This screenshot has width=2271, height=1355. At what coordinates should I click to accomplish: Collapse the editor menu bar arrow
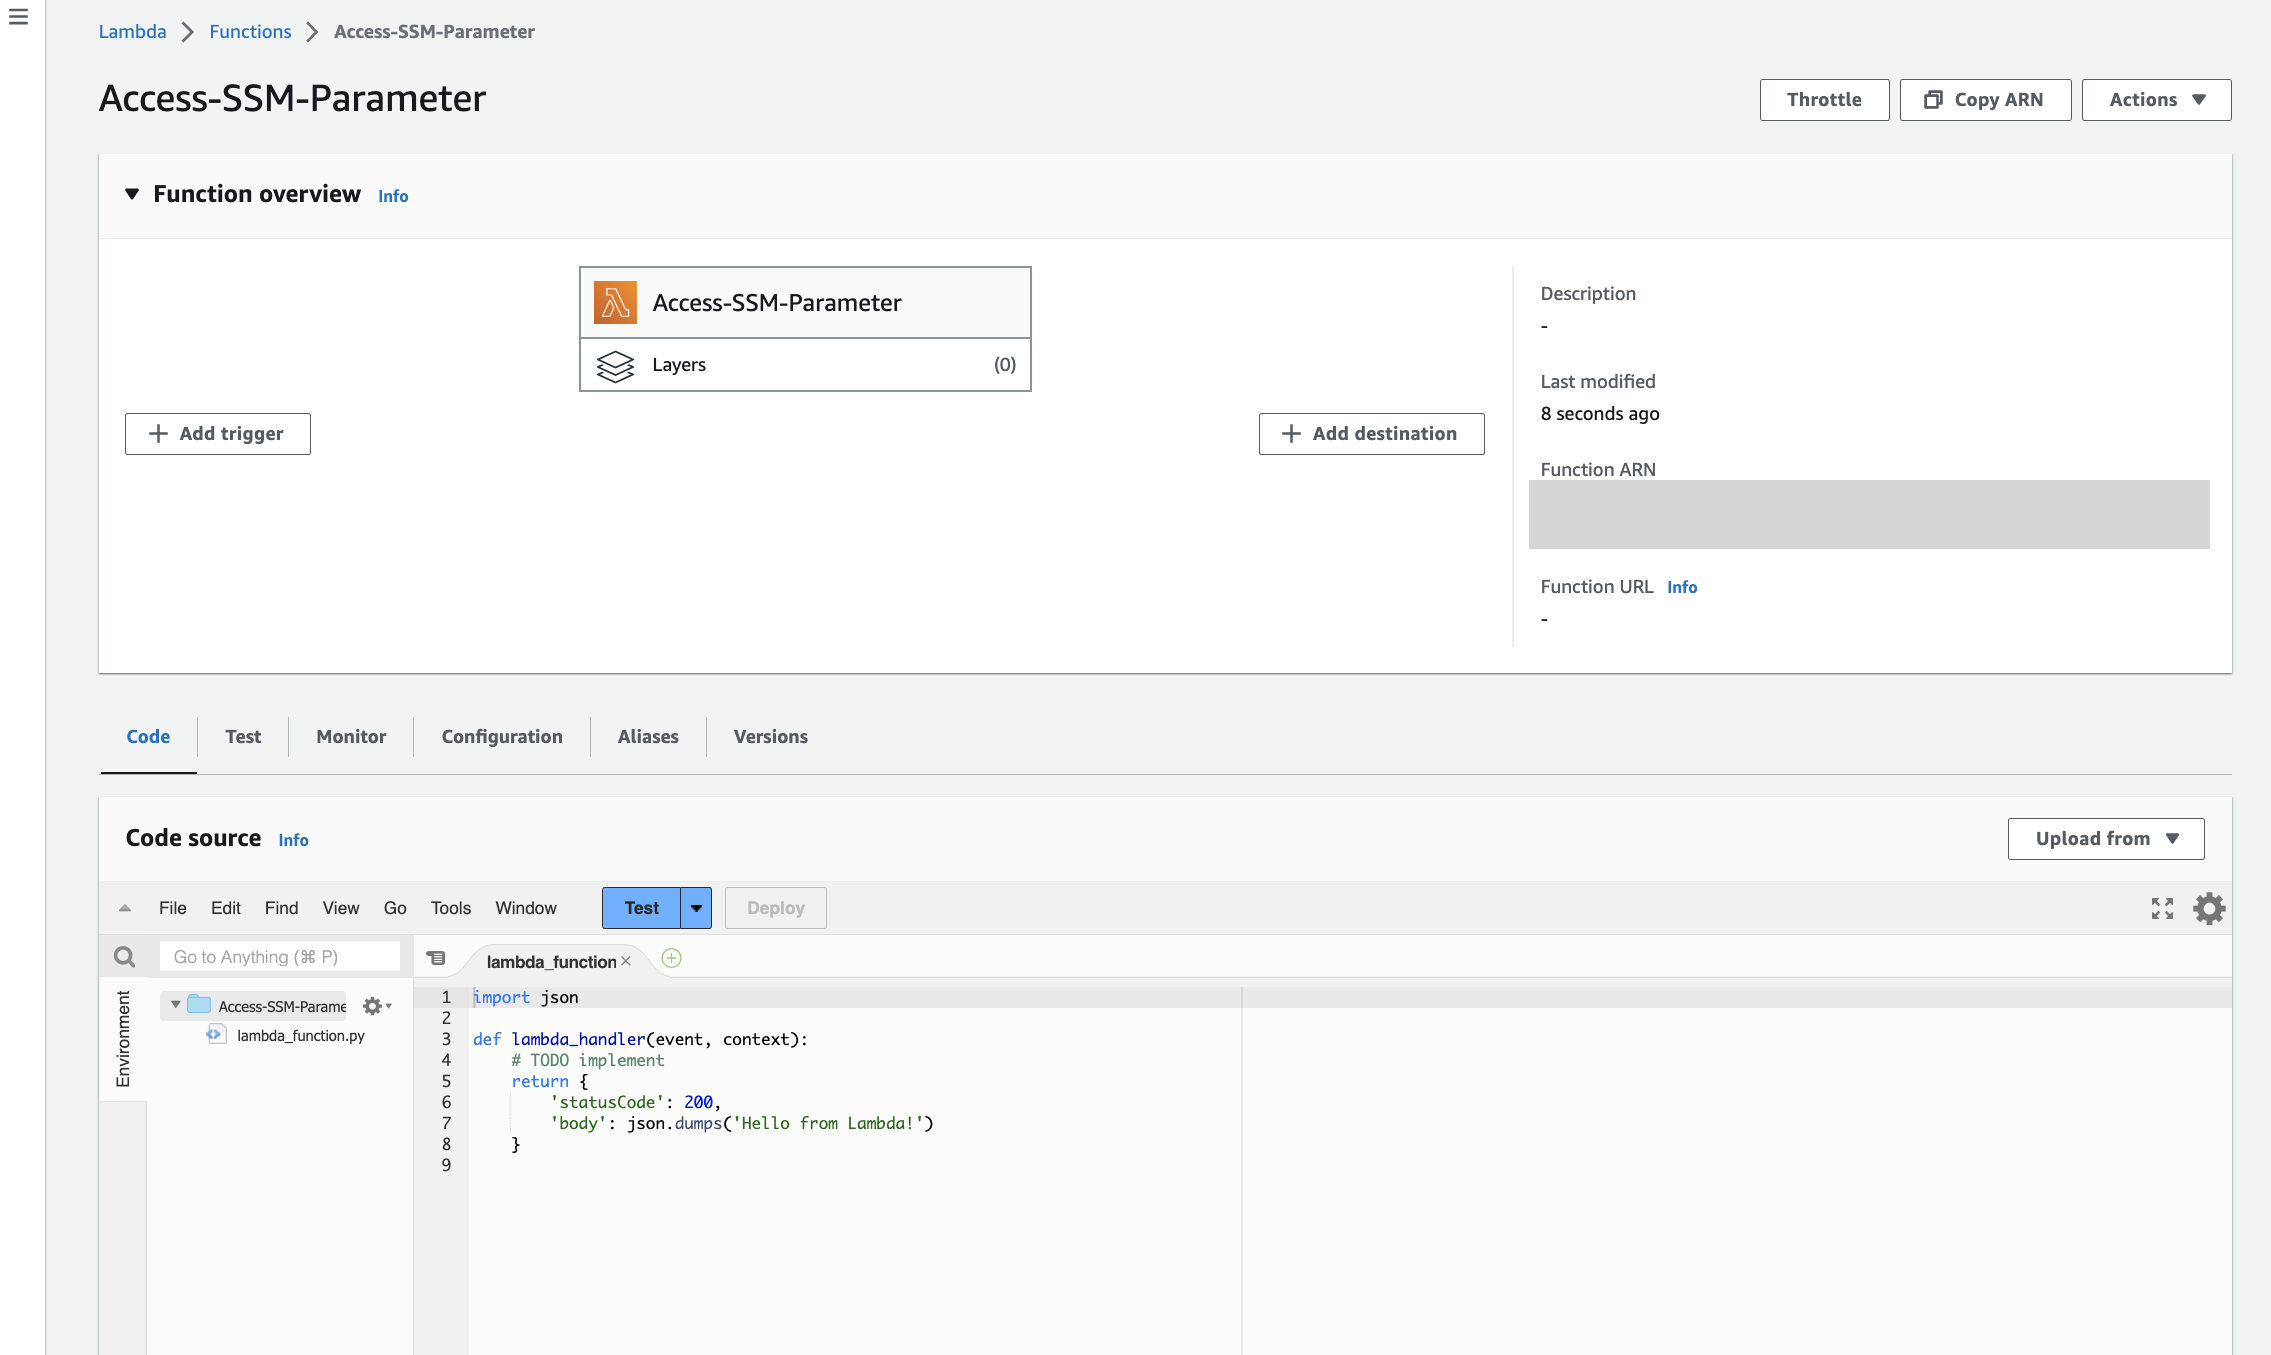125,908
